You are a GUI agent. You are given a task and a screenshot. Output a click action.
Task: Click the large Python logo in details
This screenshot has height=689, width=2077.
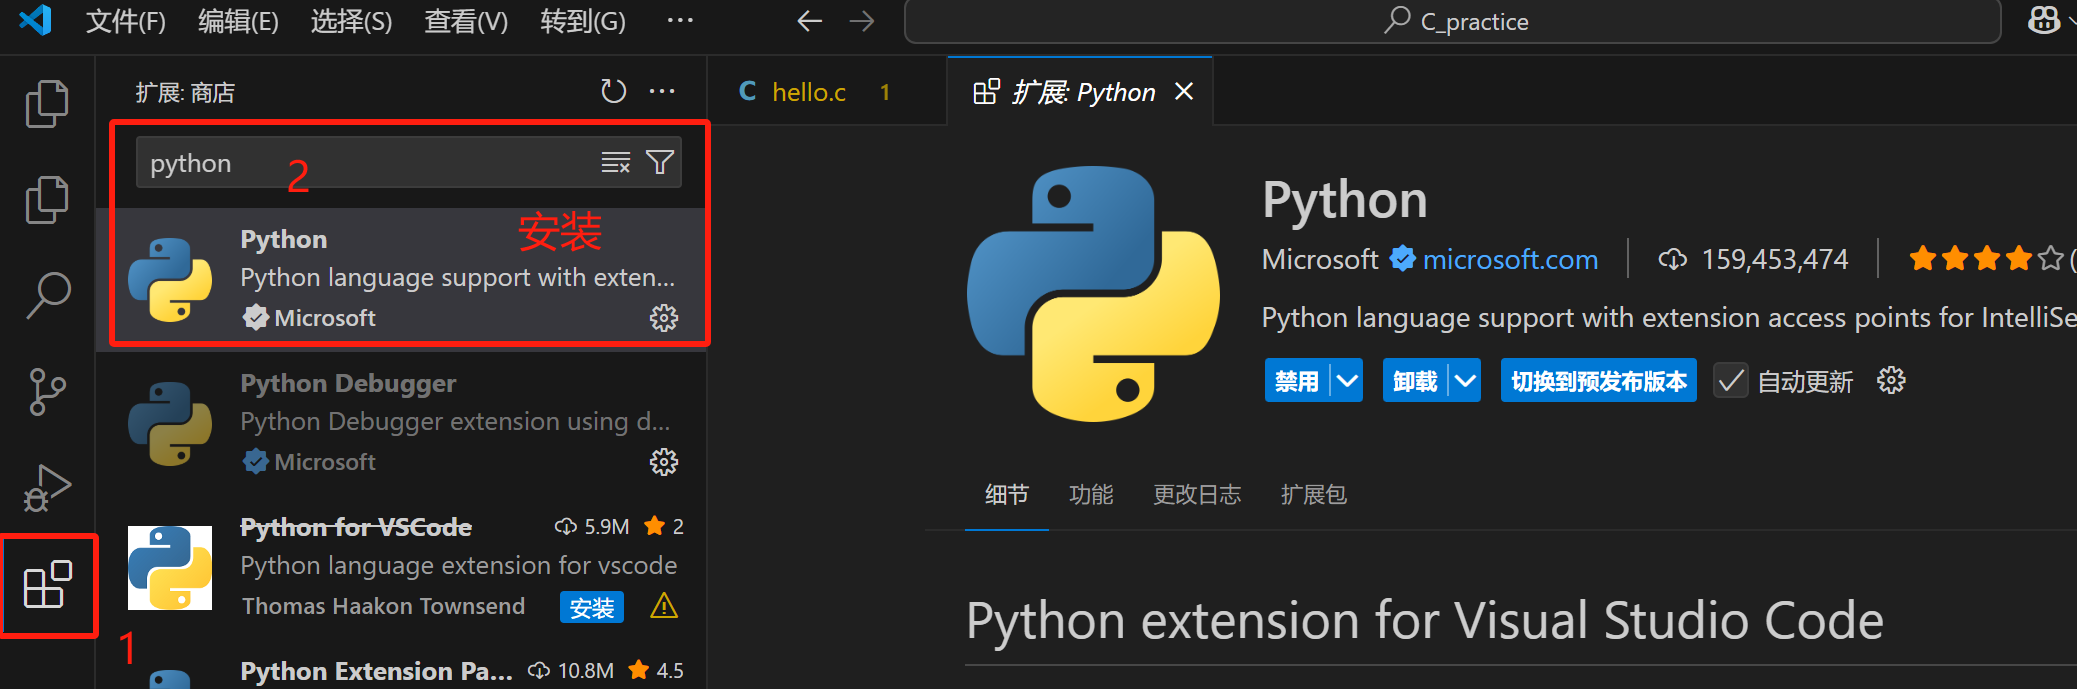[x=1094, y=294]
